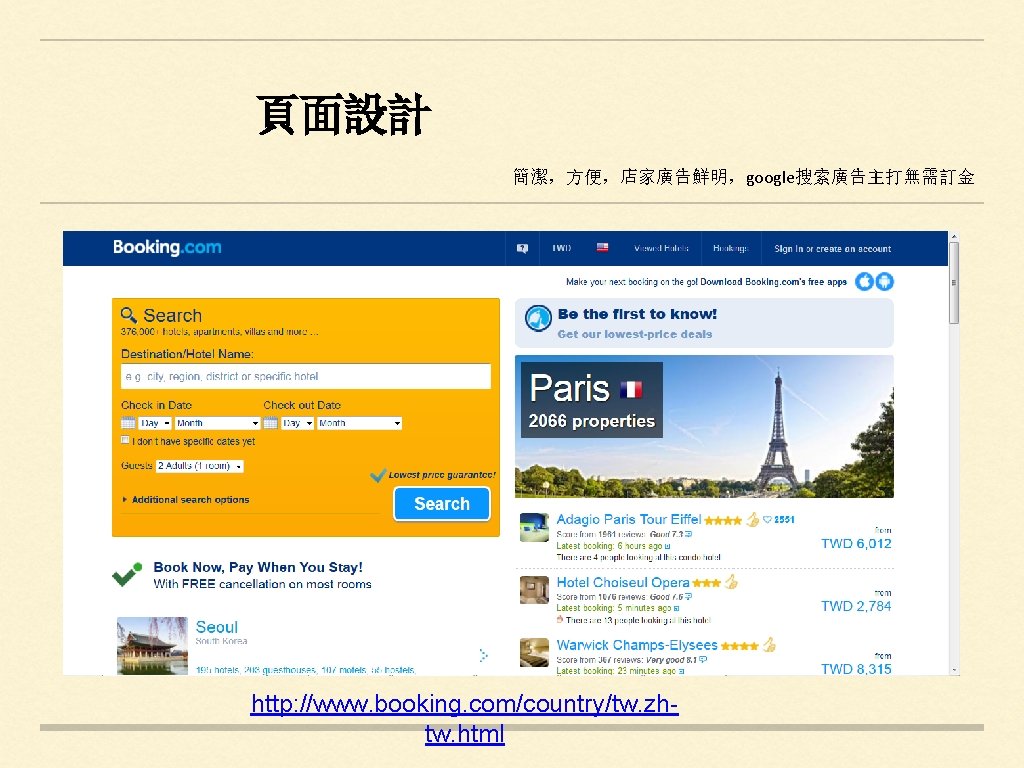Image resolution: width=1024 pixels, height=768 pixels.
Task: Click 'Get our lowest-price deals' link
Action: 635,334
